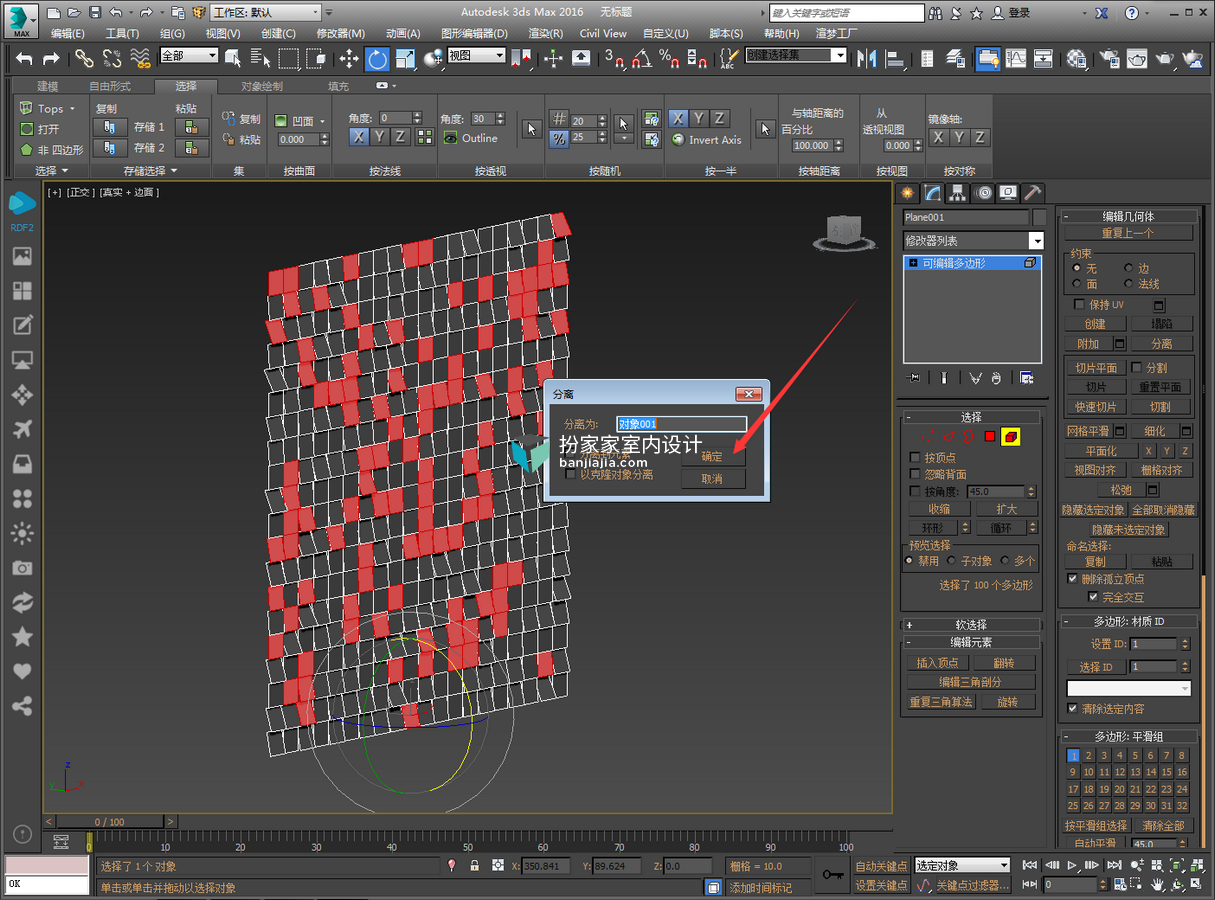
Task: Open the 创建选择集 dropdown
Action: click(796, 55)
